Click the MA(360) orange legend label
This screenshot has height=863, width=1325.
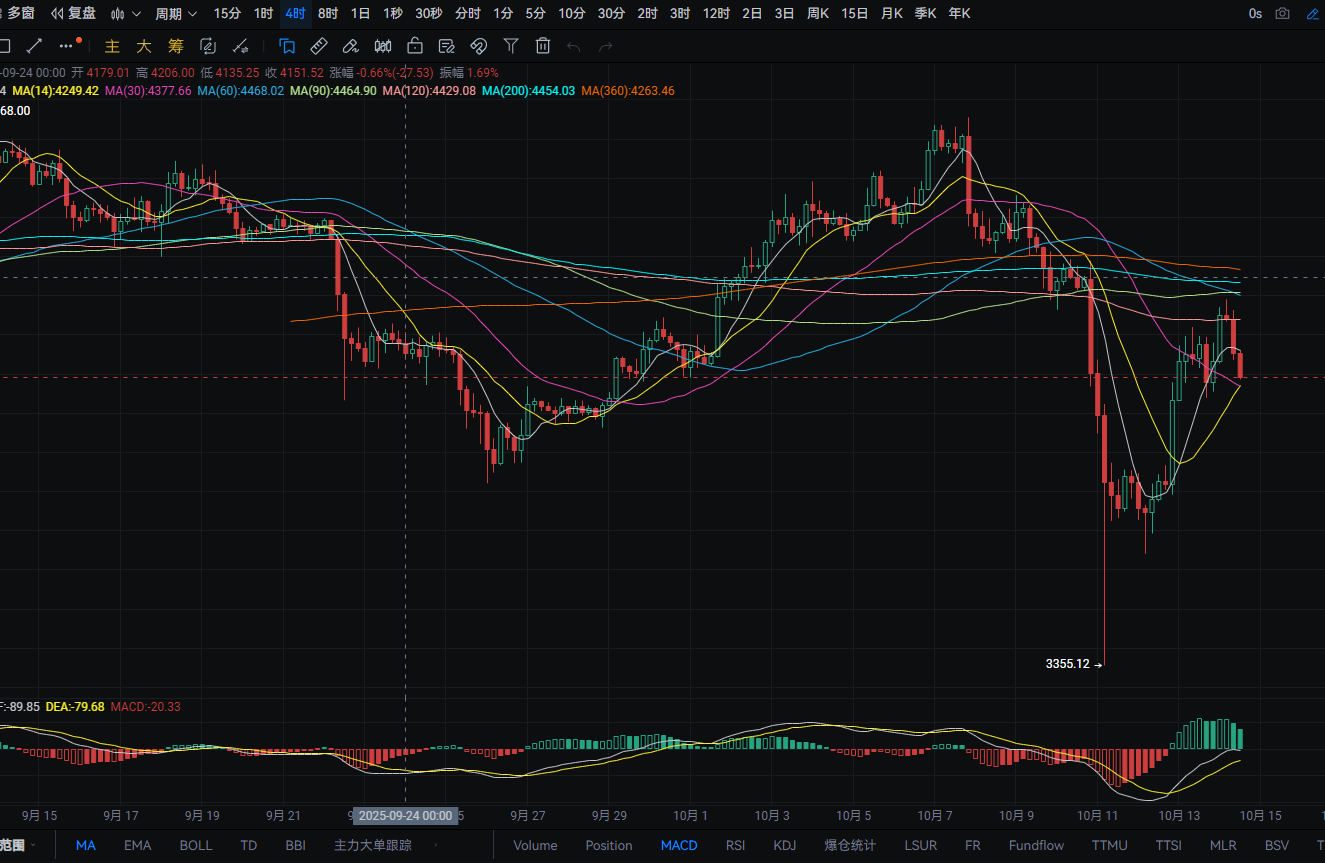627,91
